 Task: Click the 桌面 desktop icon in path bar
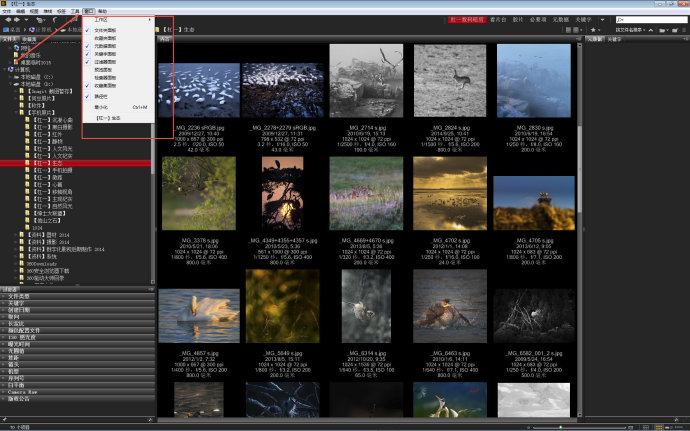pos(6,29)
